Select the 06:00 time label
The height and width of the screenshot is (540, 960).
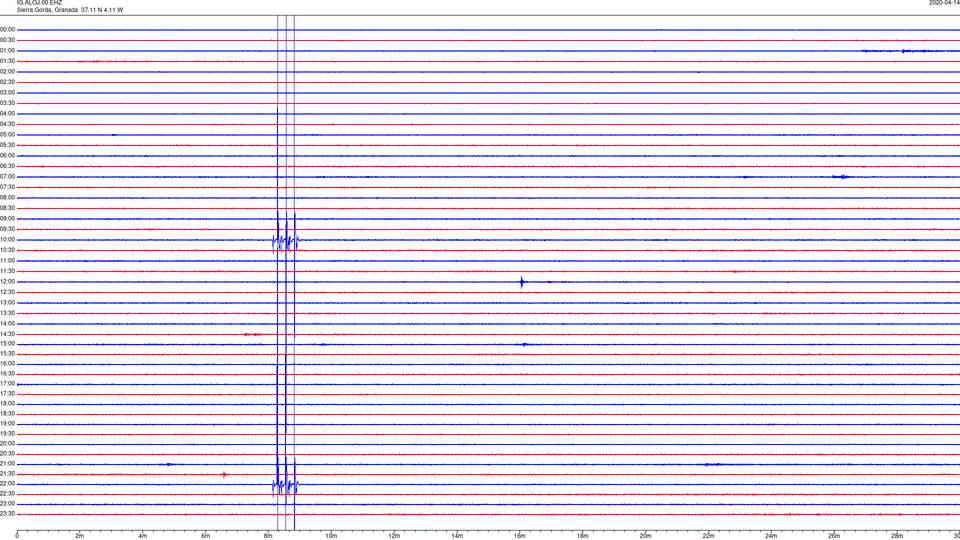[7, 156]
